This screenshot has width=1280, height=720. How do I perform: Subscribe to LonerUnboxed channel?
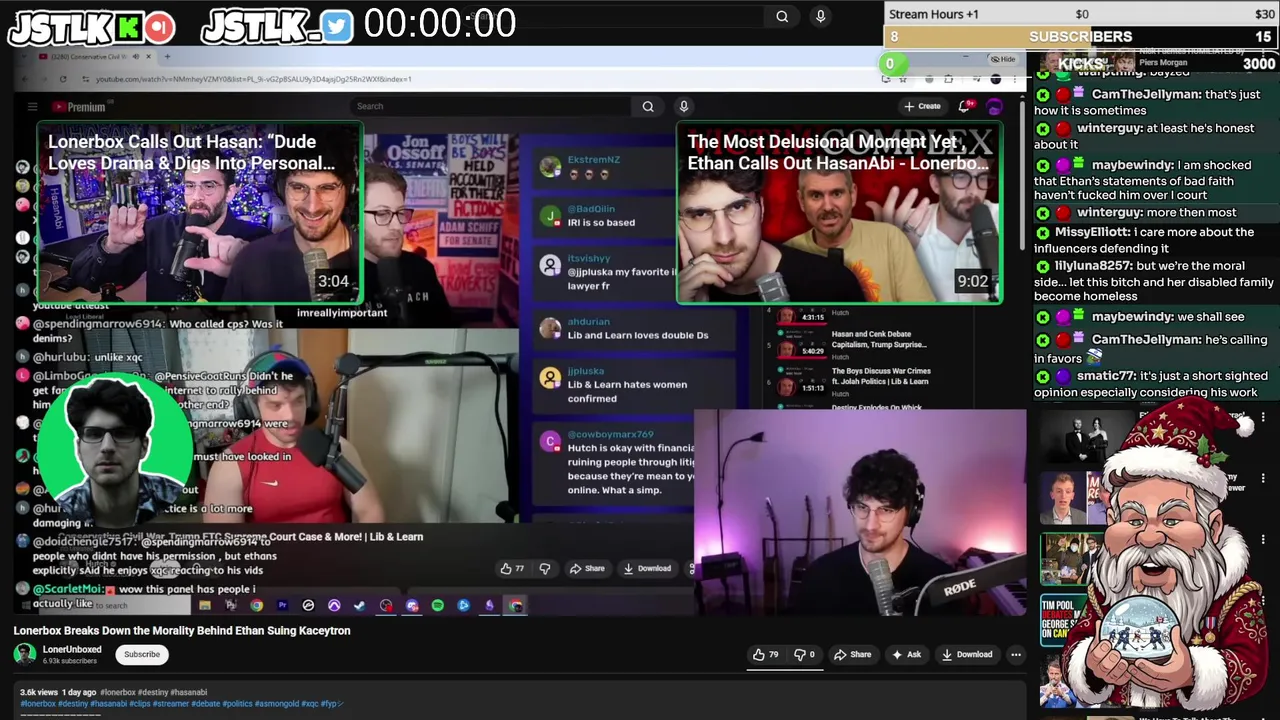142,655
